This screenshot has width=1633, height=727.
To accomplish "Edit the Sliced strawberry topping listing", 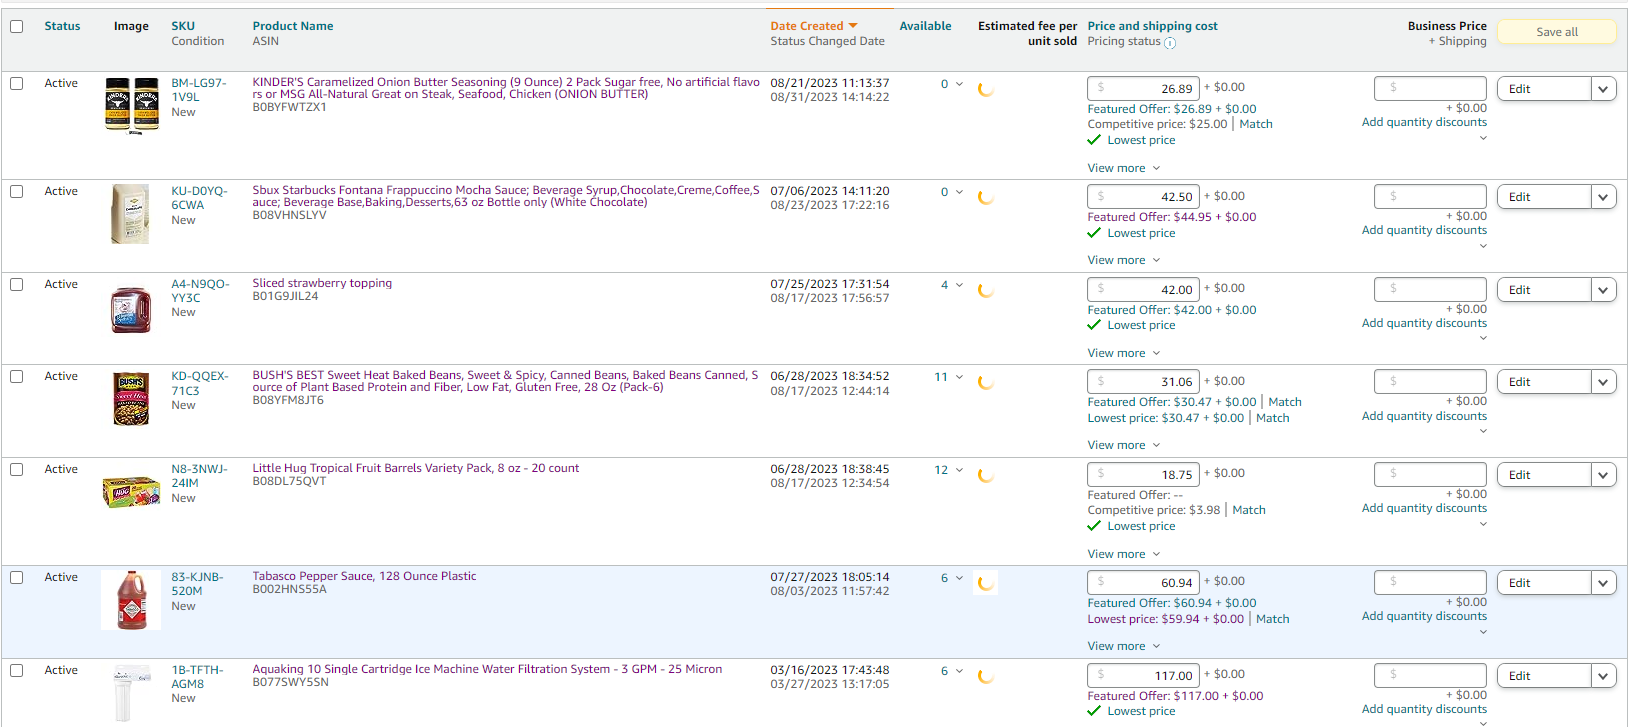I will (x=1544, y=290).
